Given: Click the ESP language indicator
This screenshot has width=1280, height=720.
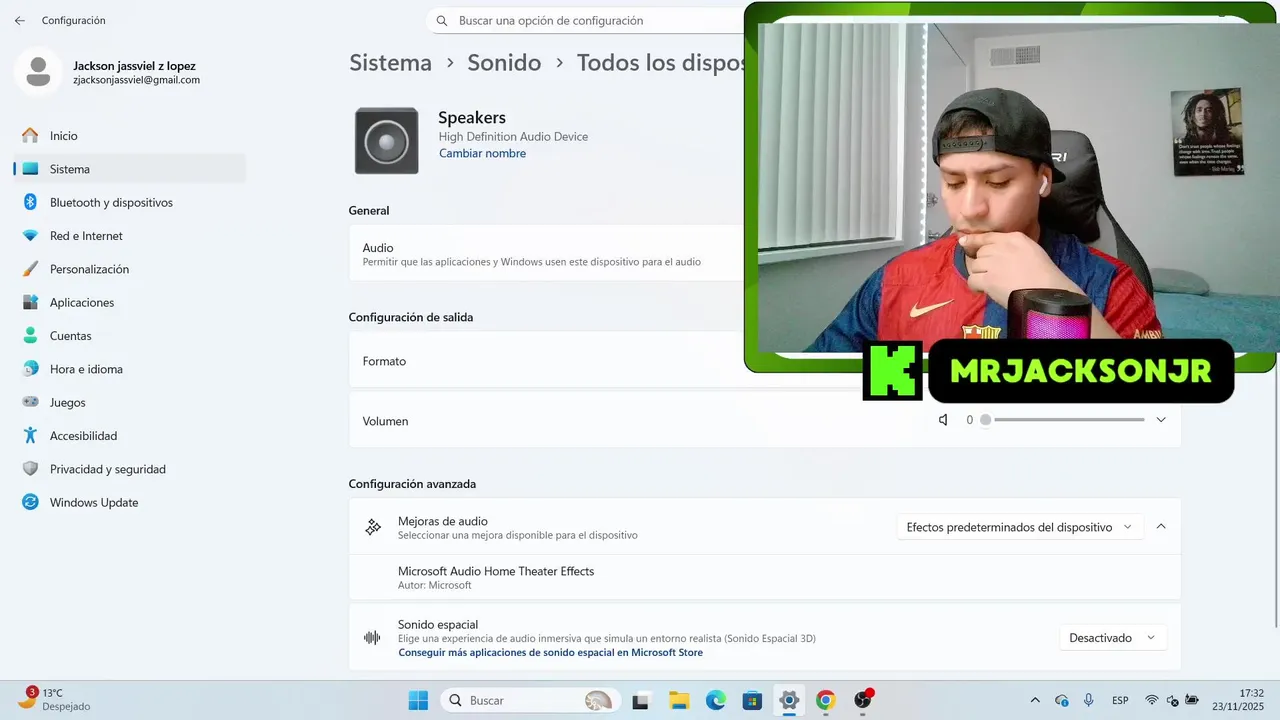Looking at the screenshot, I should click(x=1121, y=700).
